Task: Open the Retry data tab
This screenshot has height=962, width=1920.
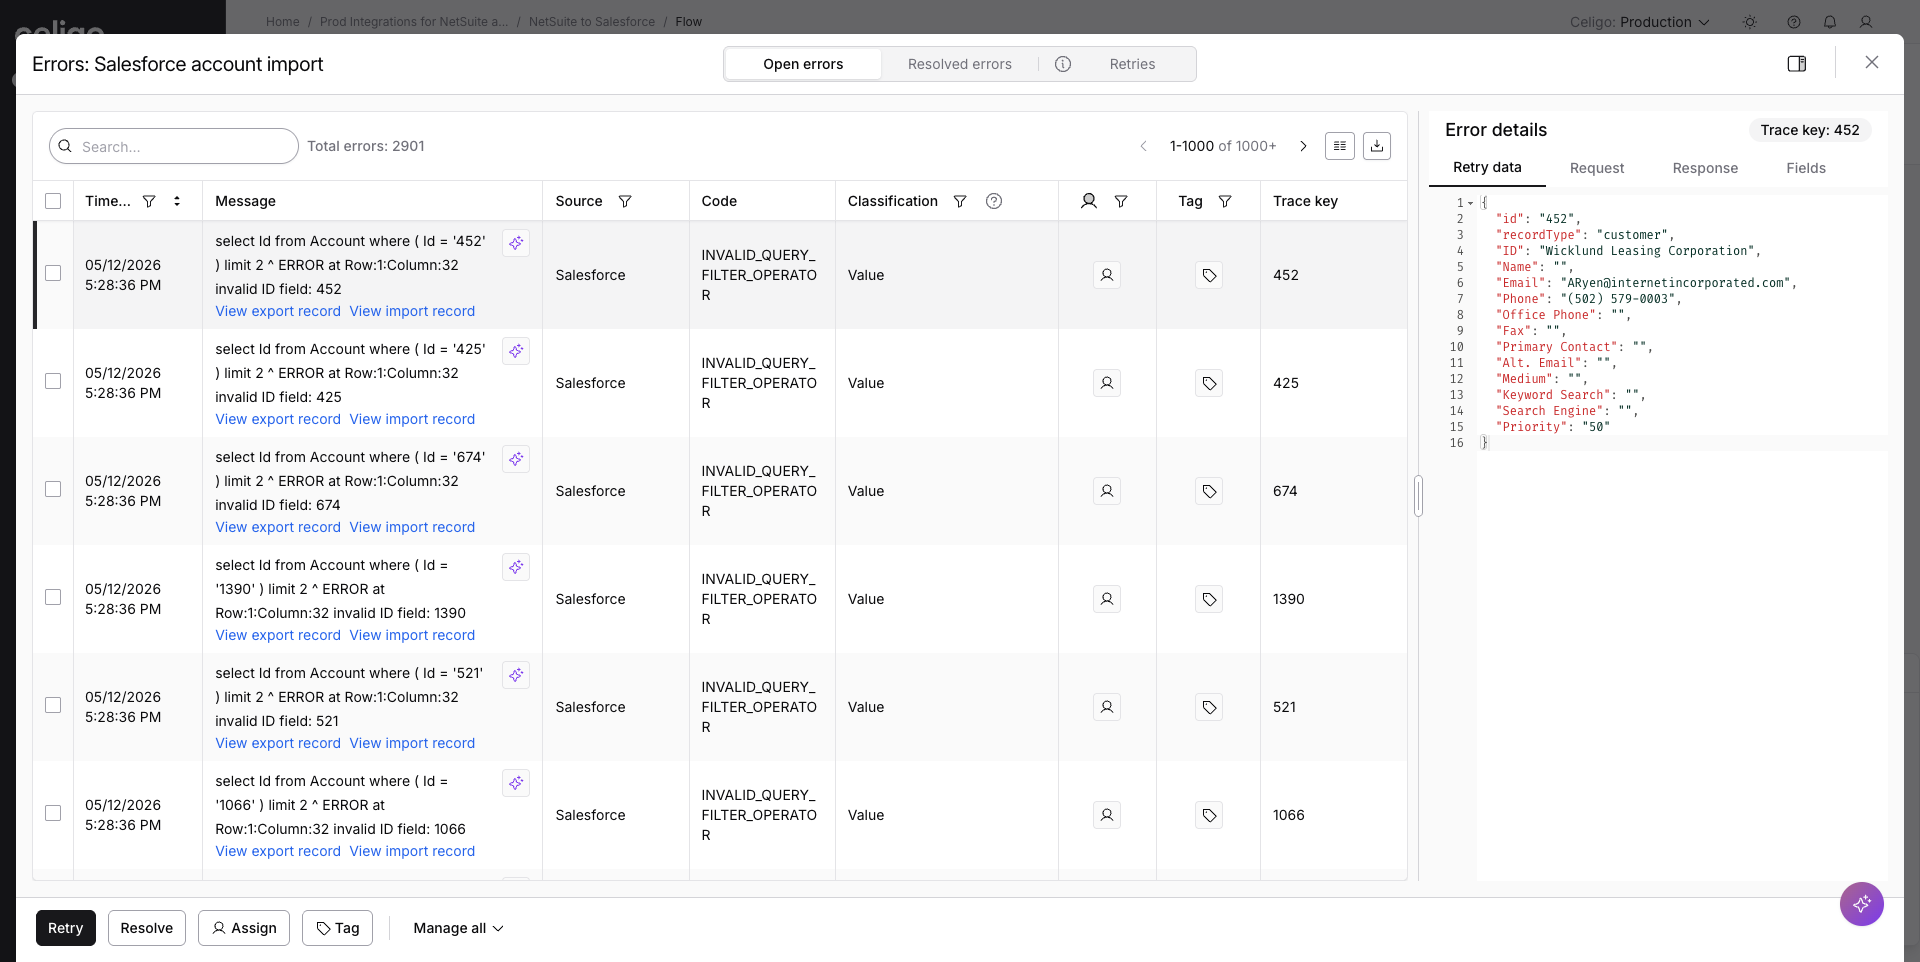Action: [x=1487, y=168]
